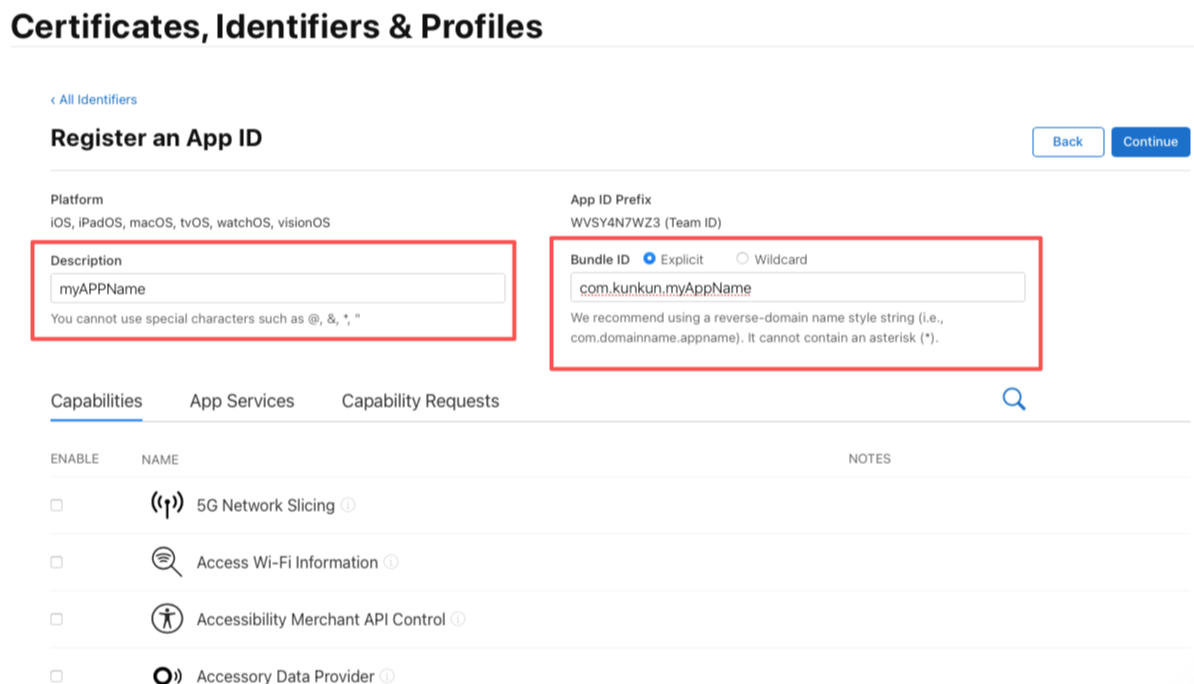The height and width of the screenshot is (684, 1194).
Task: Select the Explicit bundle ID radio button
Action: pos(650,259)
